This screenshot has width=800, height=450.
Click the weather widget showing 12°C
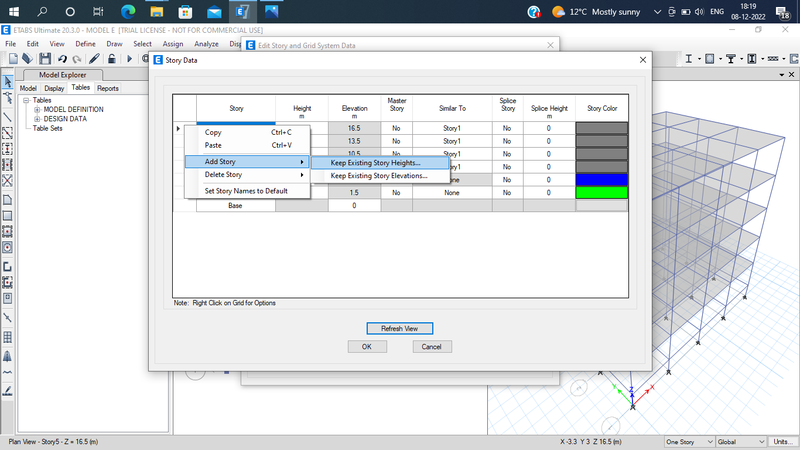coord(596,12)
